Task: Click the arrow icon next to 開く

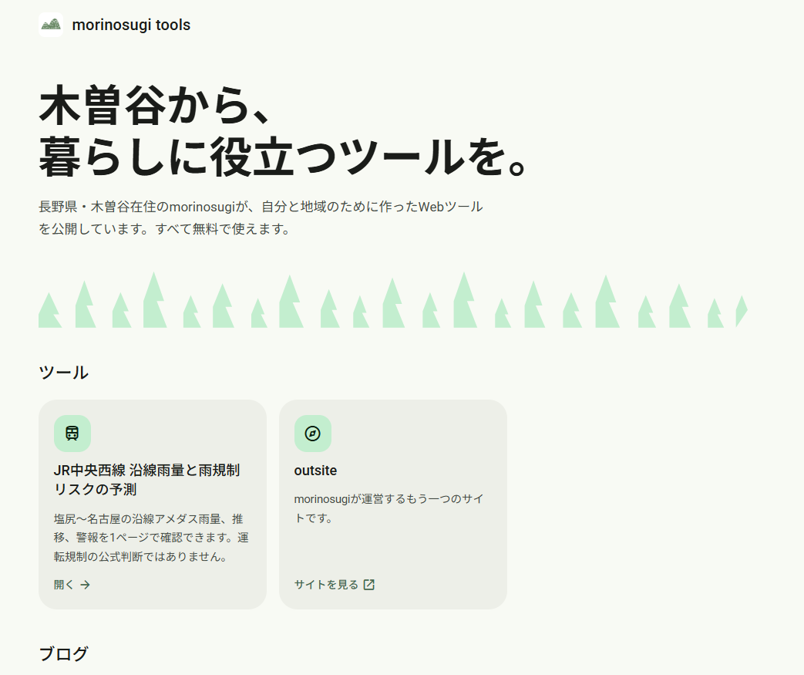Action: tap(85, 585)
